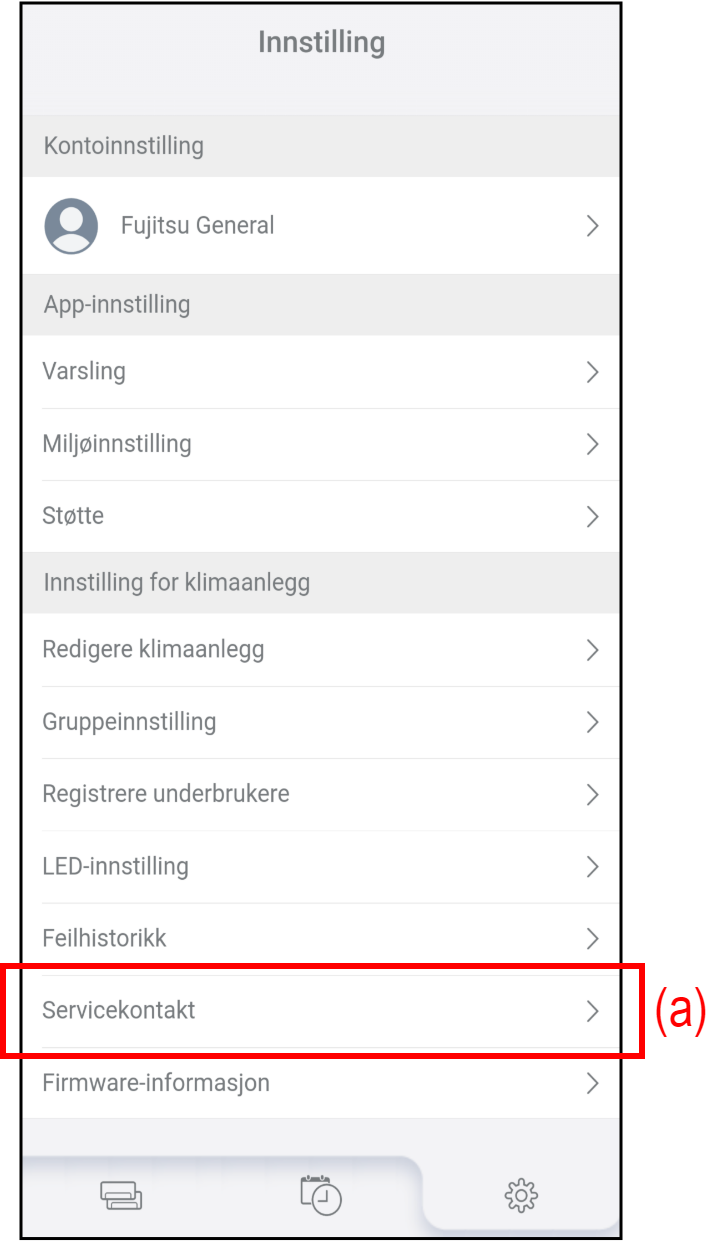Open the Fujitsu General account row

click(x=197, y=226)
